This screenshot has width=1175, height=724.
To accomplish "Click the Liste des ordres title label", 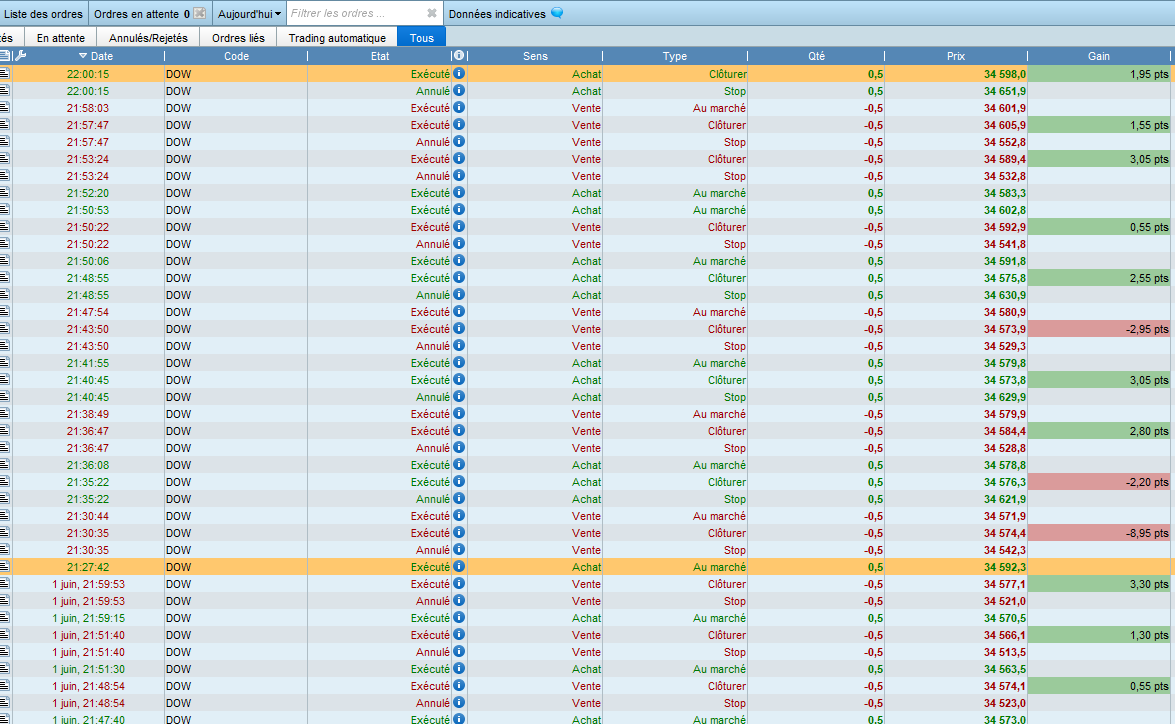I will point(43,13).
